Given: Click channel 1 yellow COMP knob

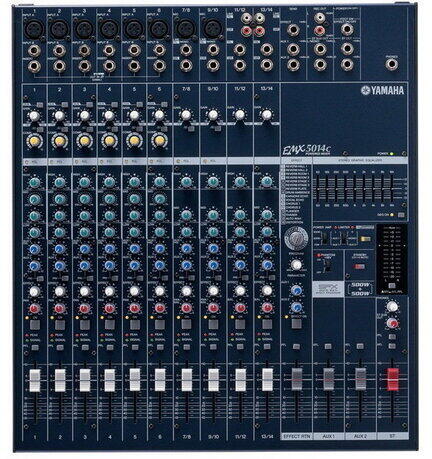Looking at the screenshot, I should click(x=34, y=141).
